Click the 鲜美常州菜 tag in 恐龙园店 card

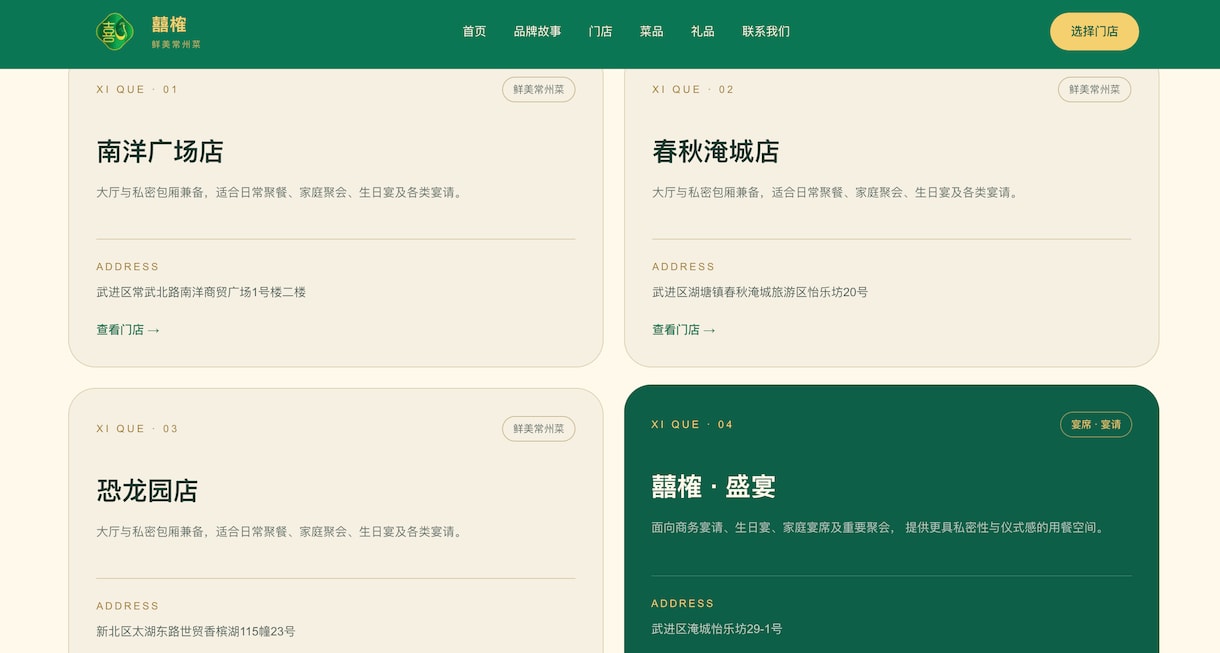[x=538, y=428]
